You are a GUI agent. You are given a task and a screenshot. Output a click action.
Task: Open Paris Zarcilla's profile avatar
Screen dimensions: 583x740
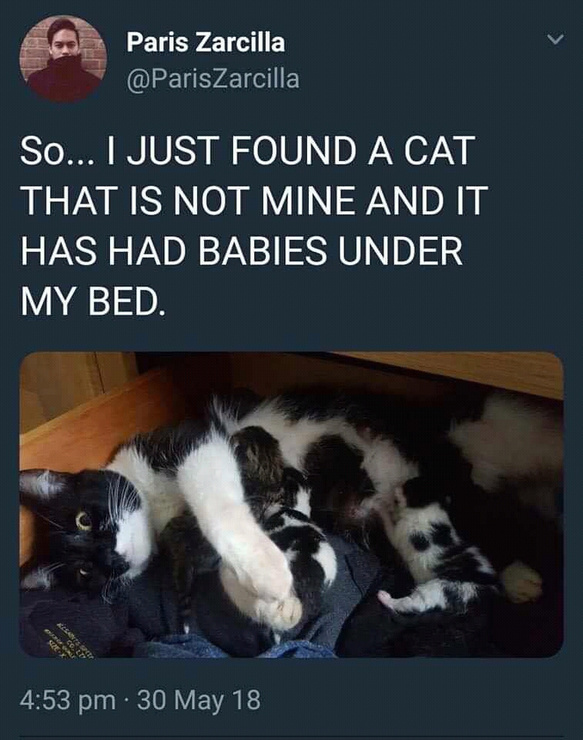tap(63, 59)
